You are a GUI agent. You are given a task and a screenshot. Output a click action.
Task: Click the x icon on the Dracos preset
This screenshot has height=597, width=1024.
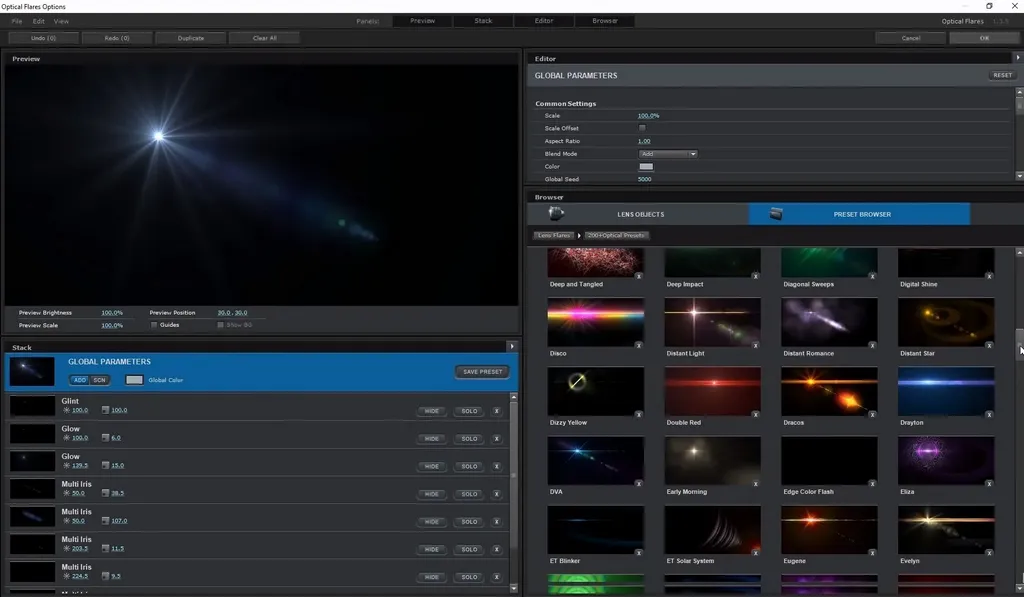(x=872, y=414)
